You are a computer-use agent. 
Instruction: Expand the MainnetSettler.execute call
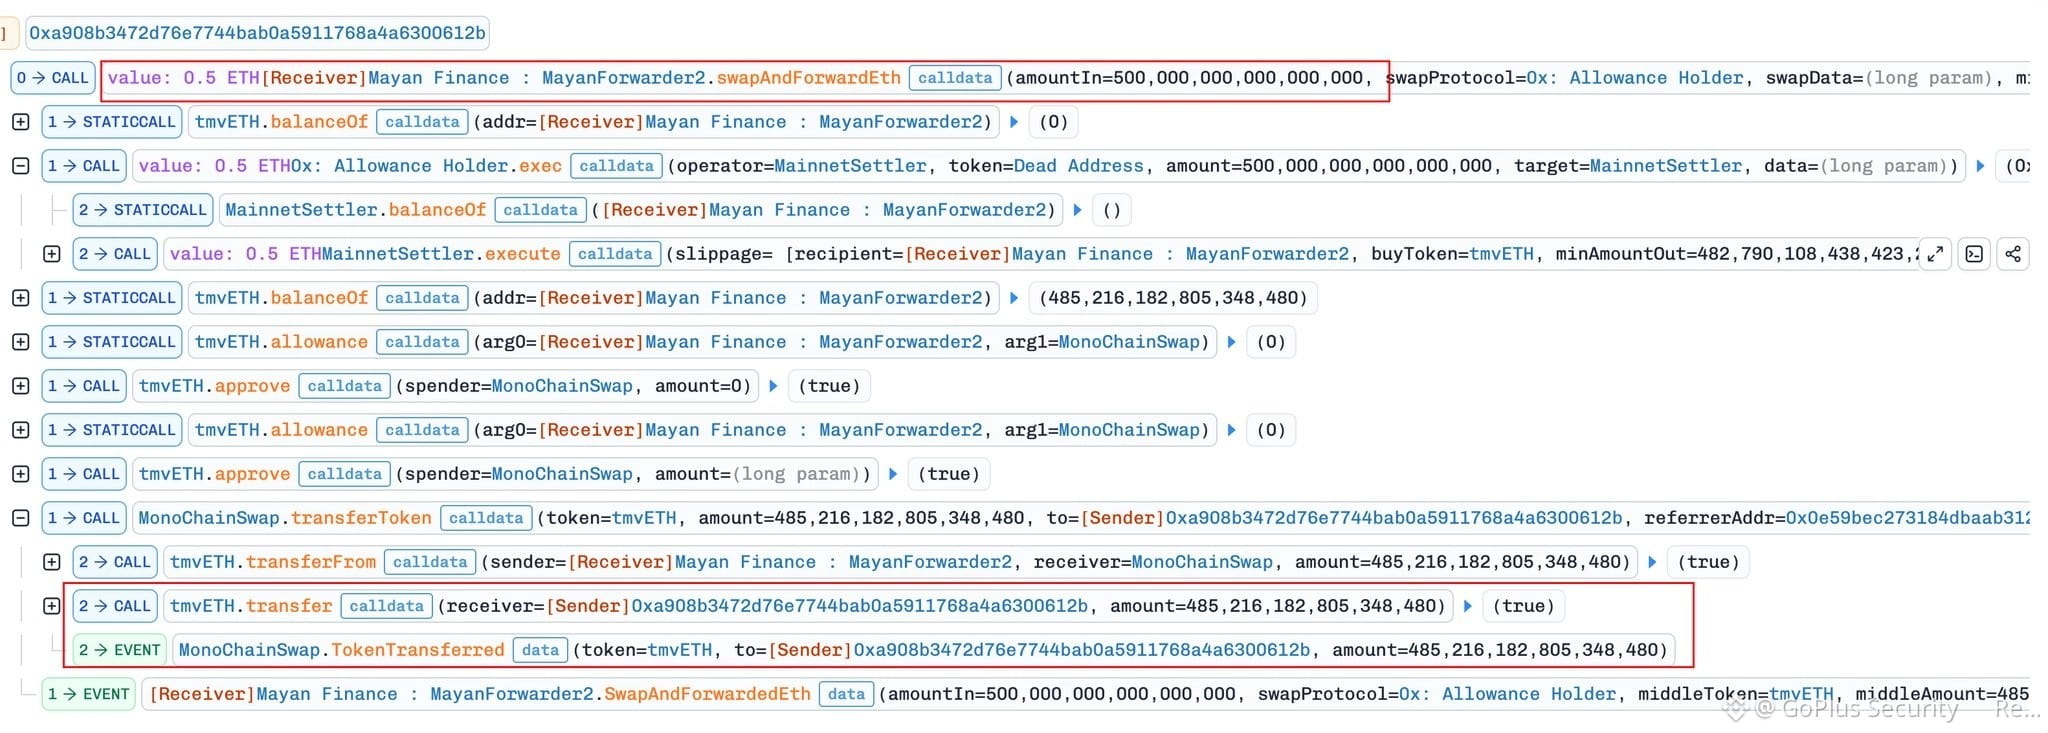52,254
